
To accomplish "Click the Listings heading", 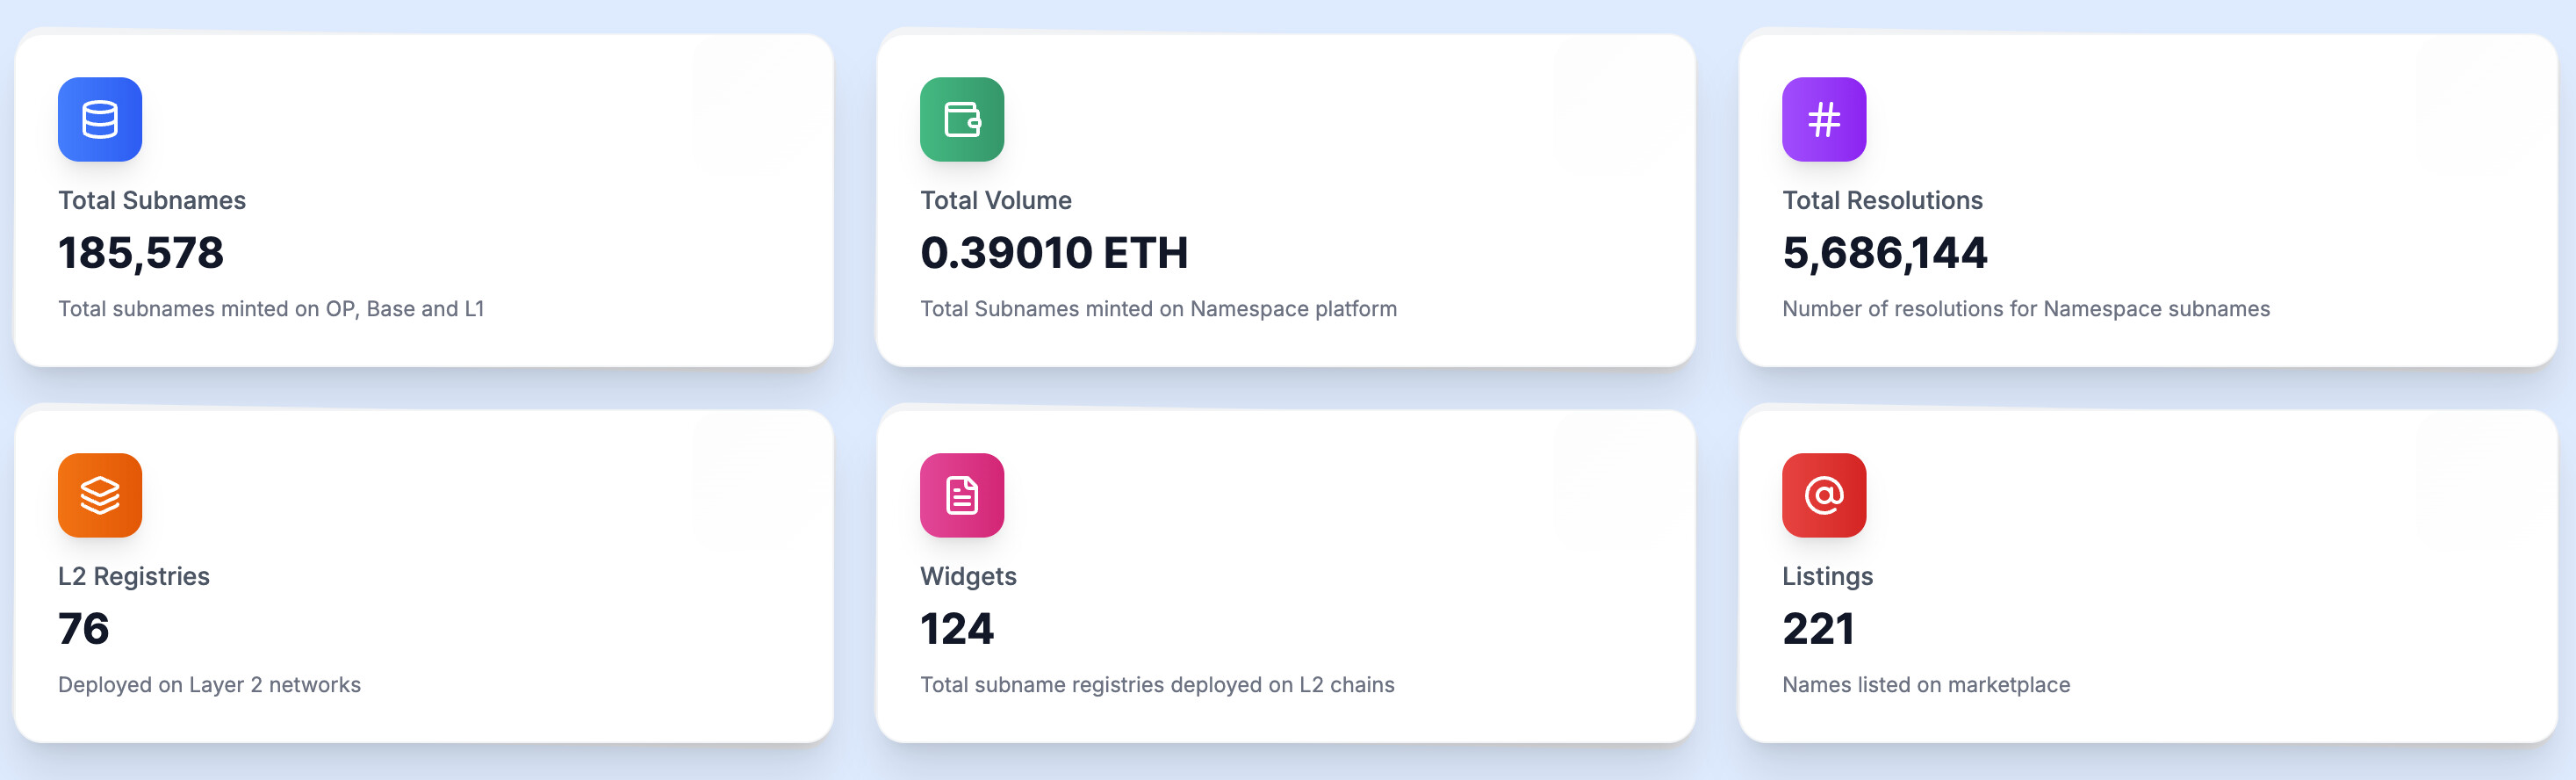I will pos(1827,577).
